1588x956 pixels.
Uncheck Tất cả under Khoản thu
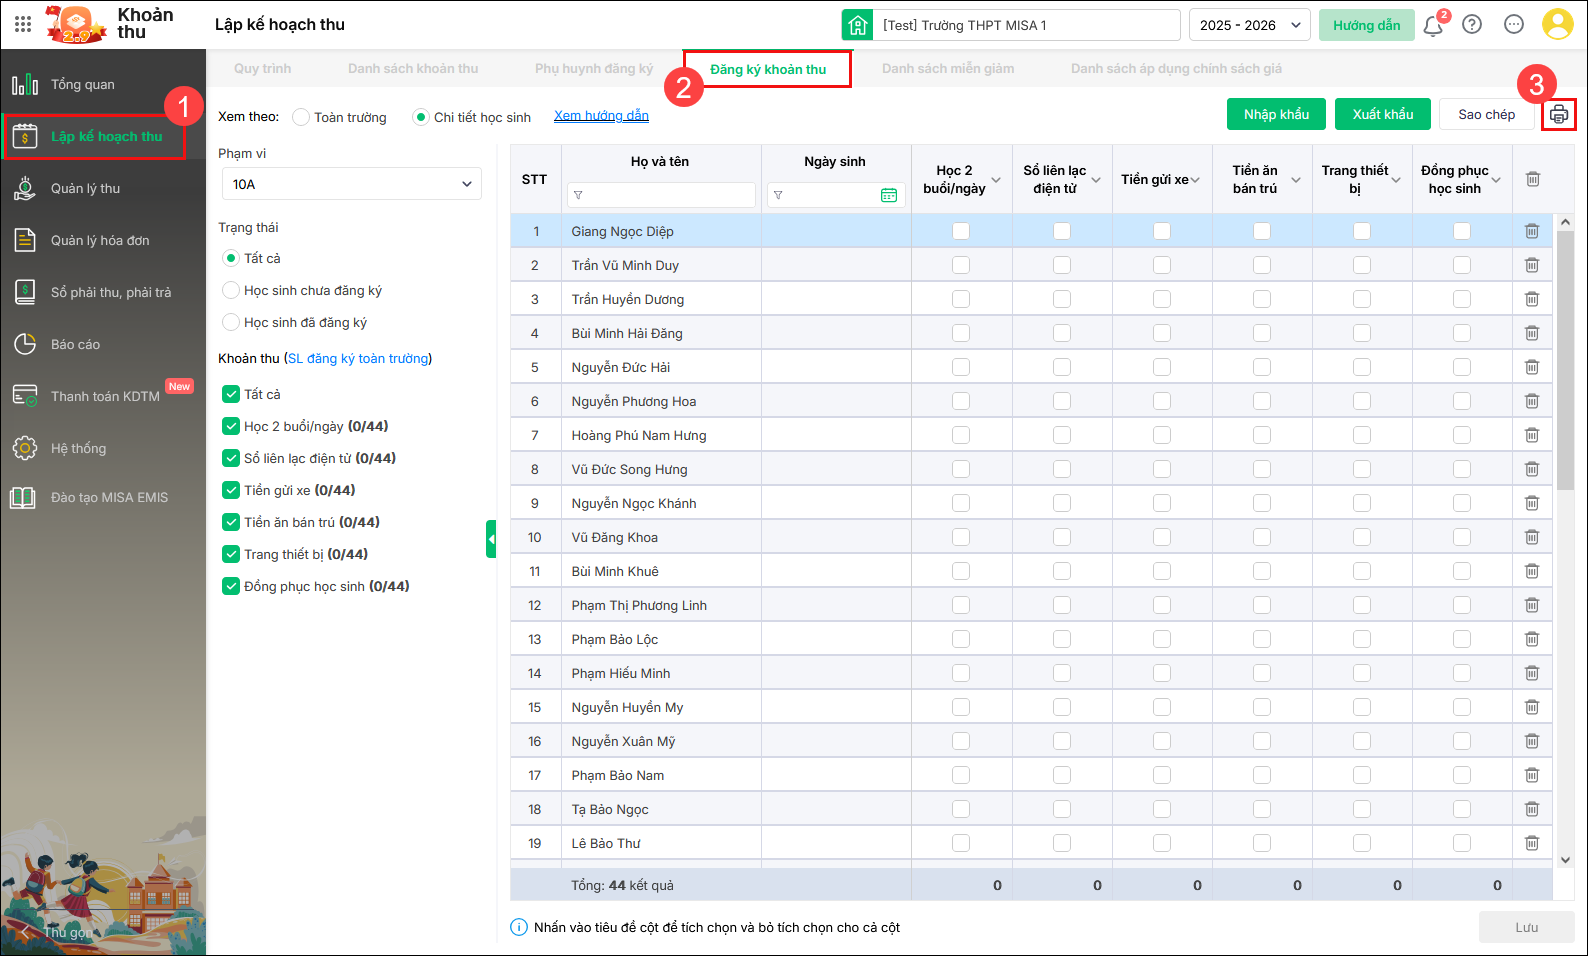[231, 394]
